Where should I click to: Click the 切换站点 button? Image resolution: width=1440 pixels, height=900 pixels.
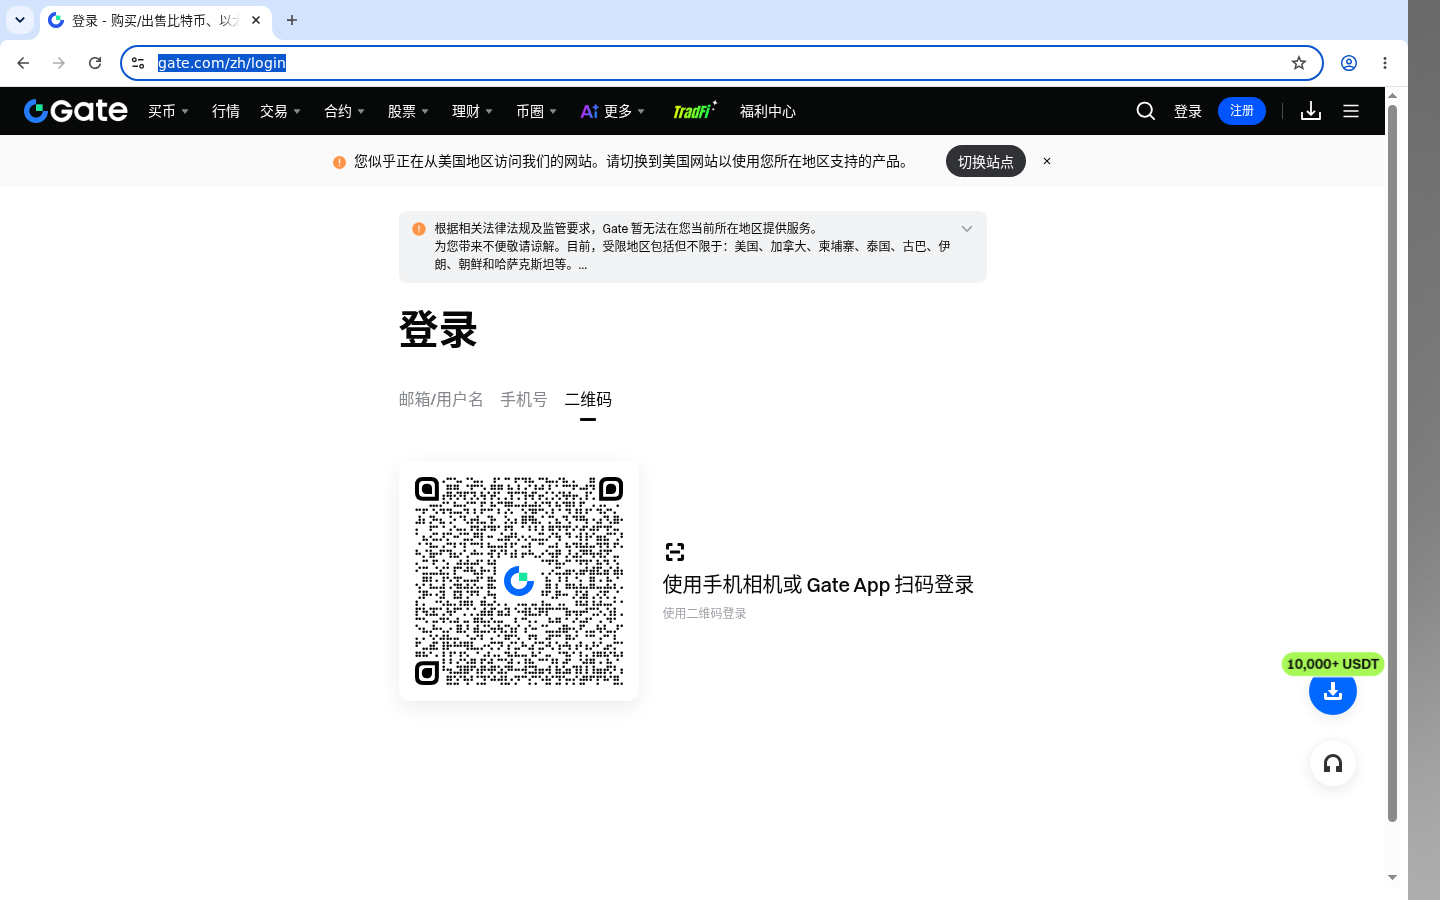point(986,161)
